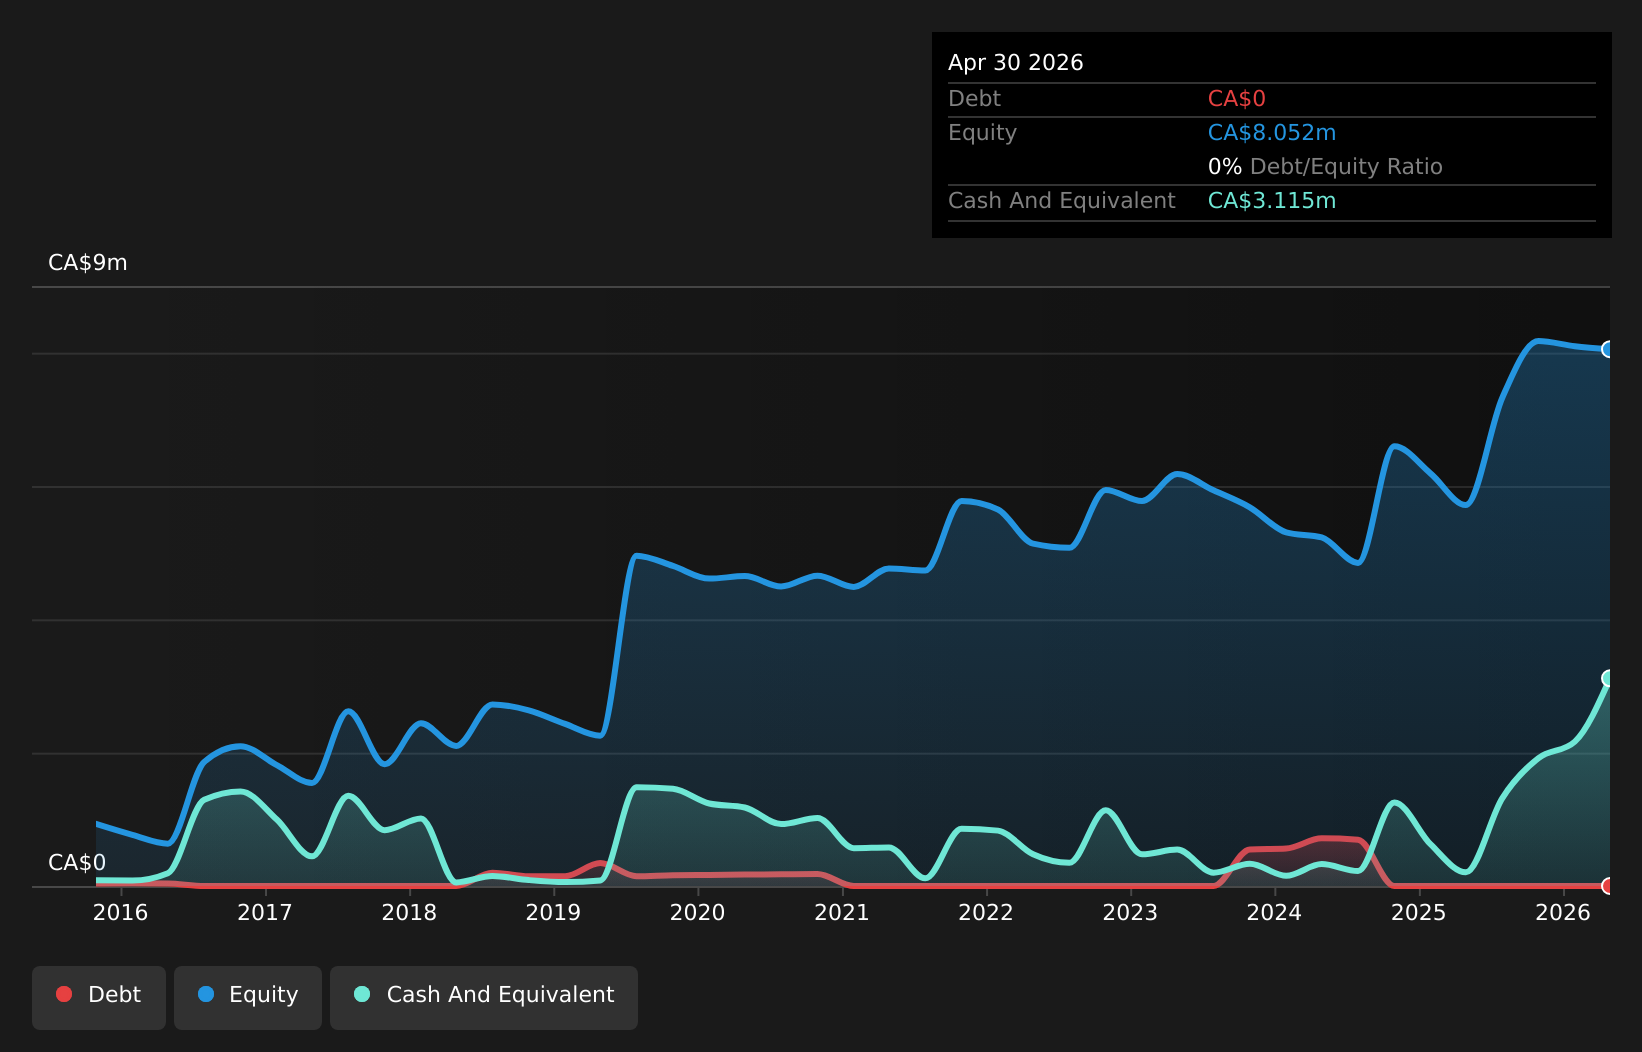Click the CA$0 y-axis label
Screen dimensions: 1642x1052
tap(77, 863)
